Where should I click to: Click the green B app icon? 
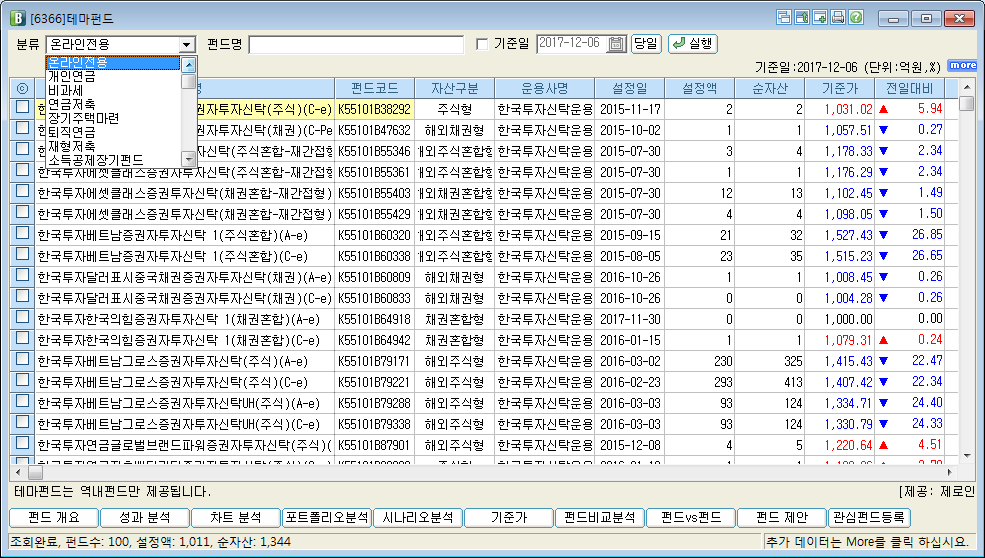[x=18, y=18]
